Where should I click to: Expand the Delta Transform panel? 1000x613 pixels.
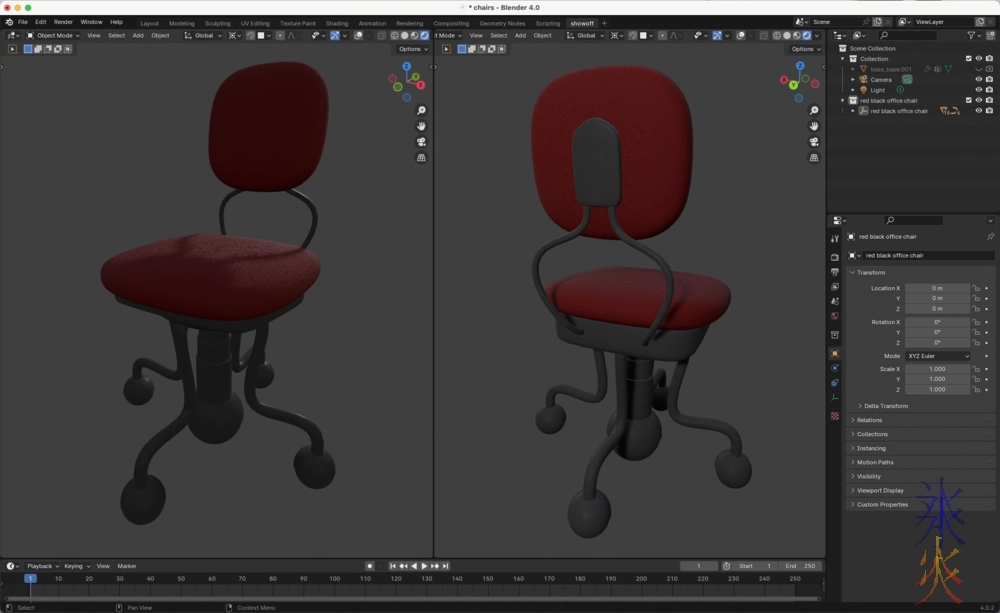pyautogui.click(x=886, y=406)
